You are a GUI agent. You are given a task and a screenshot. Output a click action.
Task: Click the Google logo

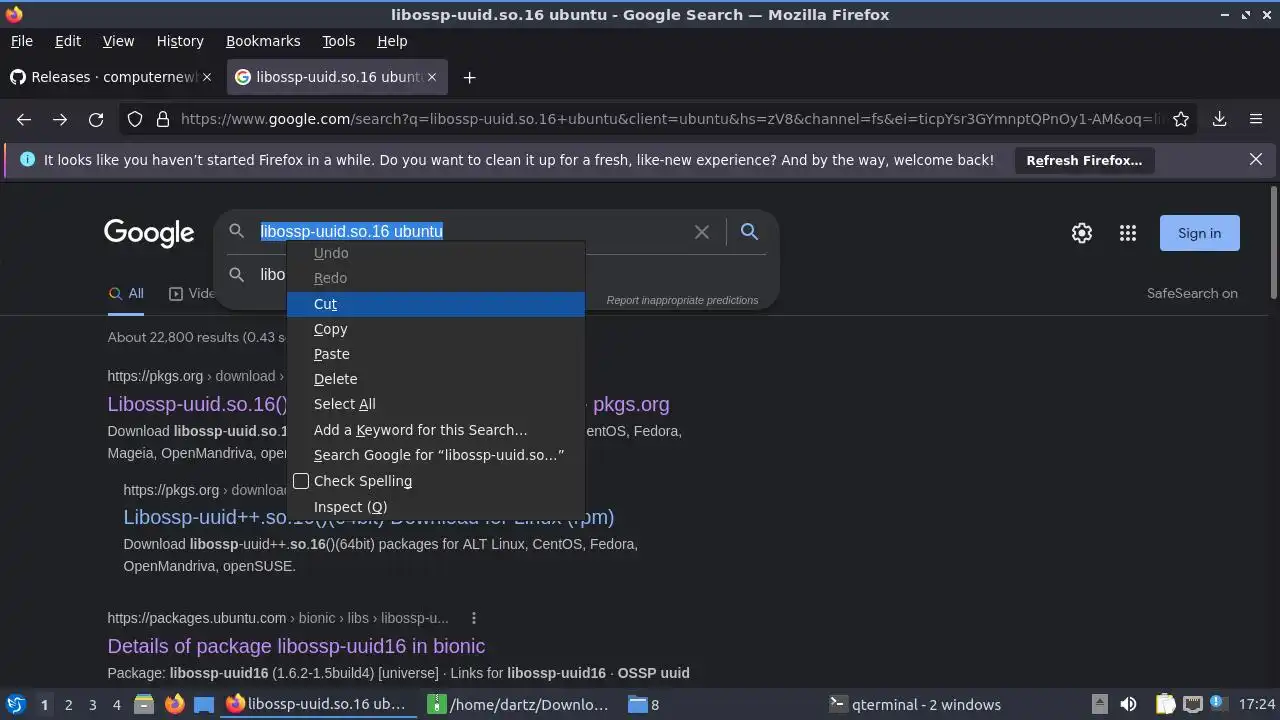pos(149,233)
